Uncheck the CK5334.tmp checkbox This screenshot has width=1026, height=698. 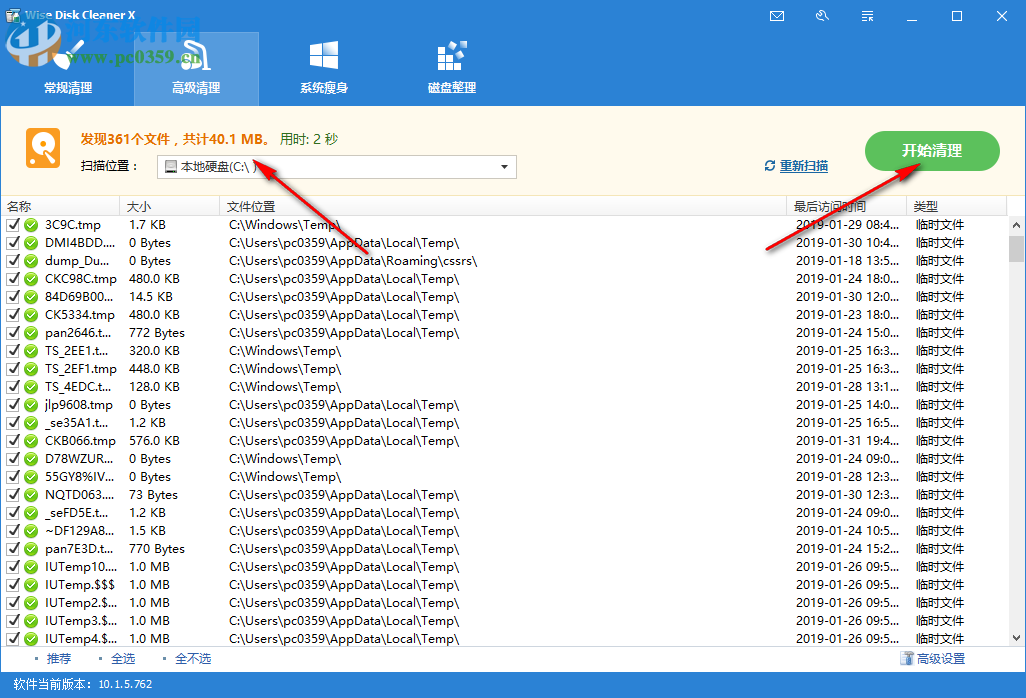click(x=13, y=315)
